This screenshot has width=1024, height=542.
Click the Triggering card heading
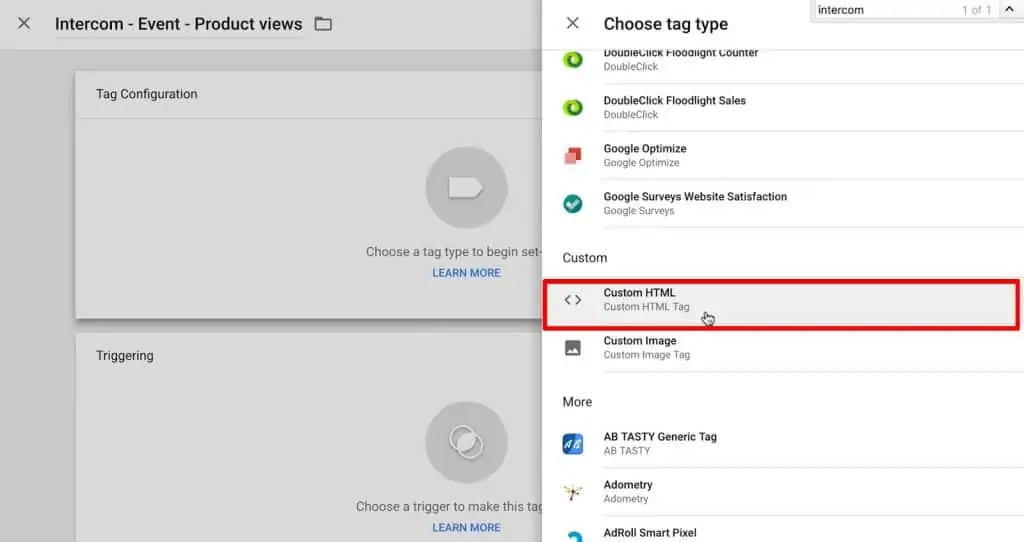coord(125,356)
